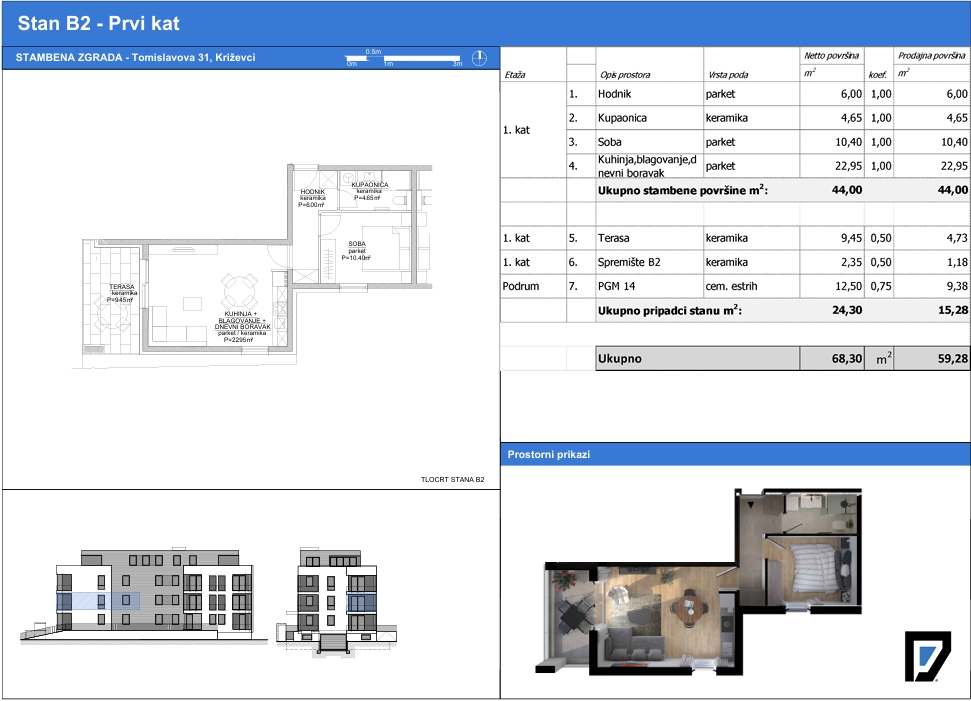
Task: Click the bed symbol in Soba room
Action: (393, 248)
